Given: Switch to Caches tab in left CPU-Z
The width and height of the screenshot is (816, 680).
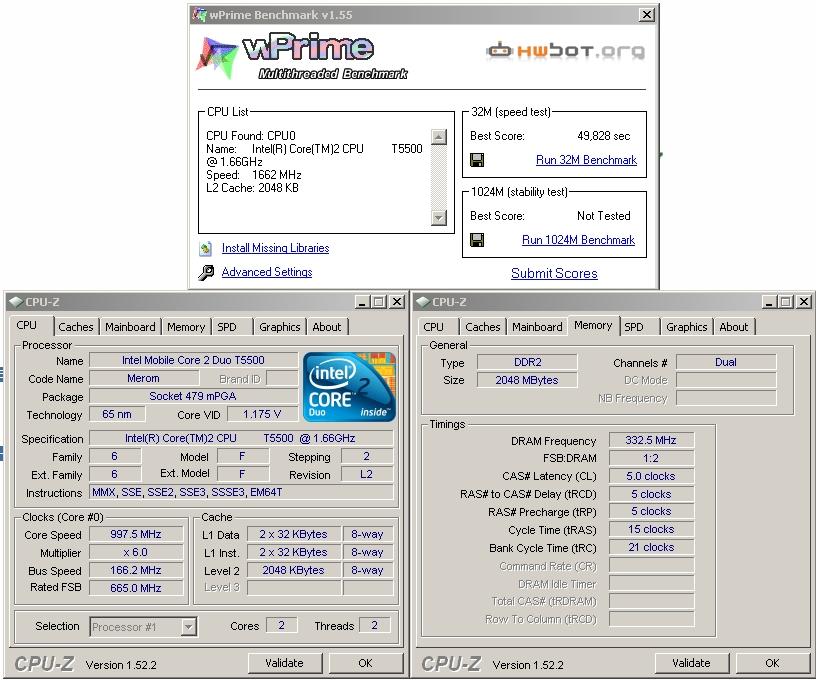Looking at the screenshot, I should (76, 327).
